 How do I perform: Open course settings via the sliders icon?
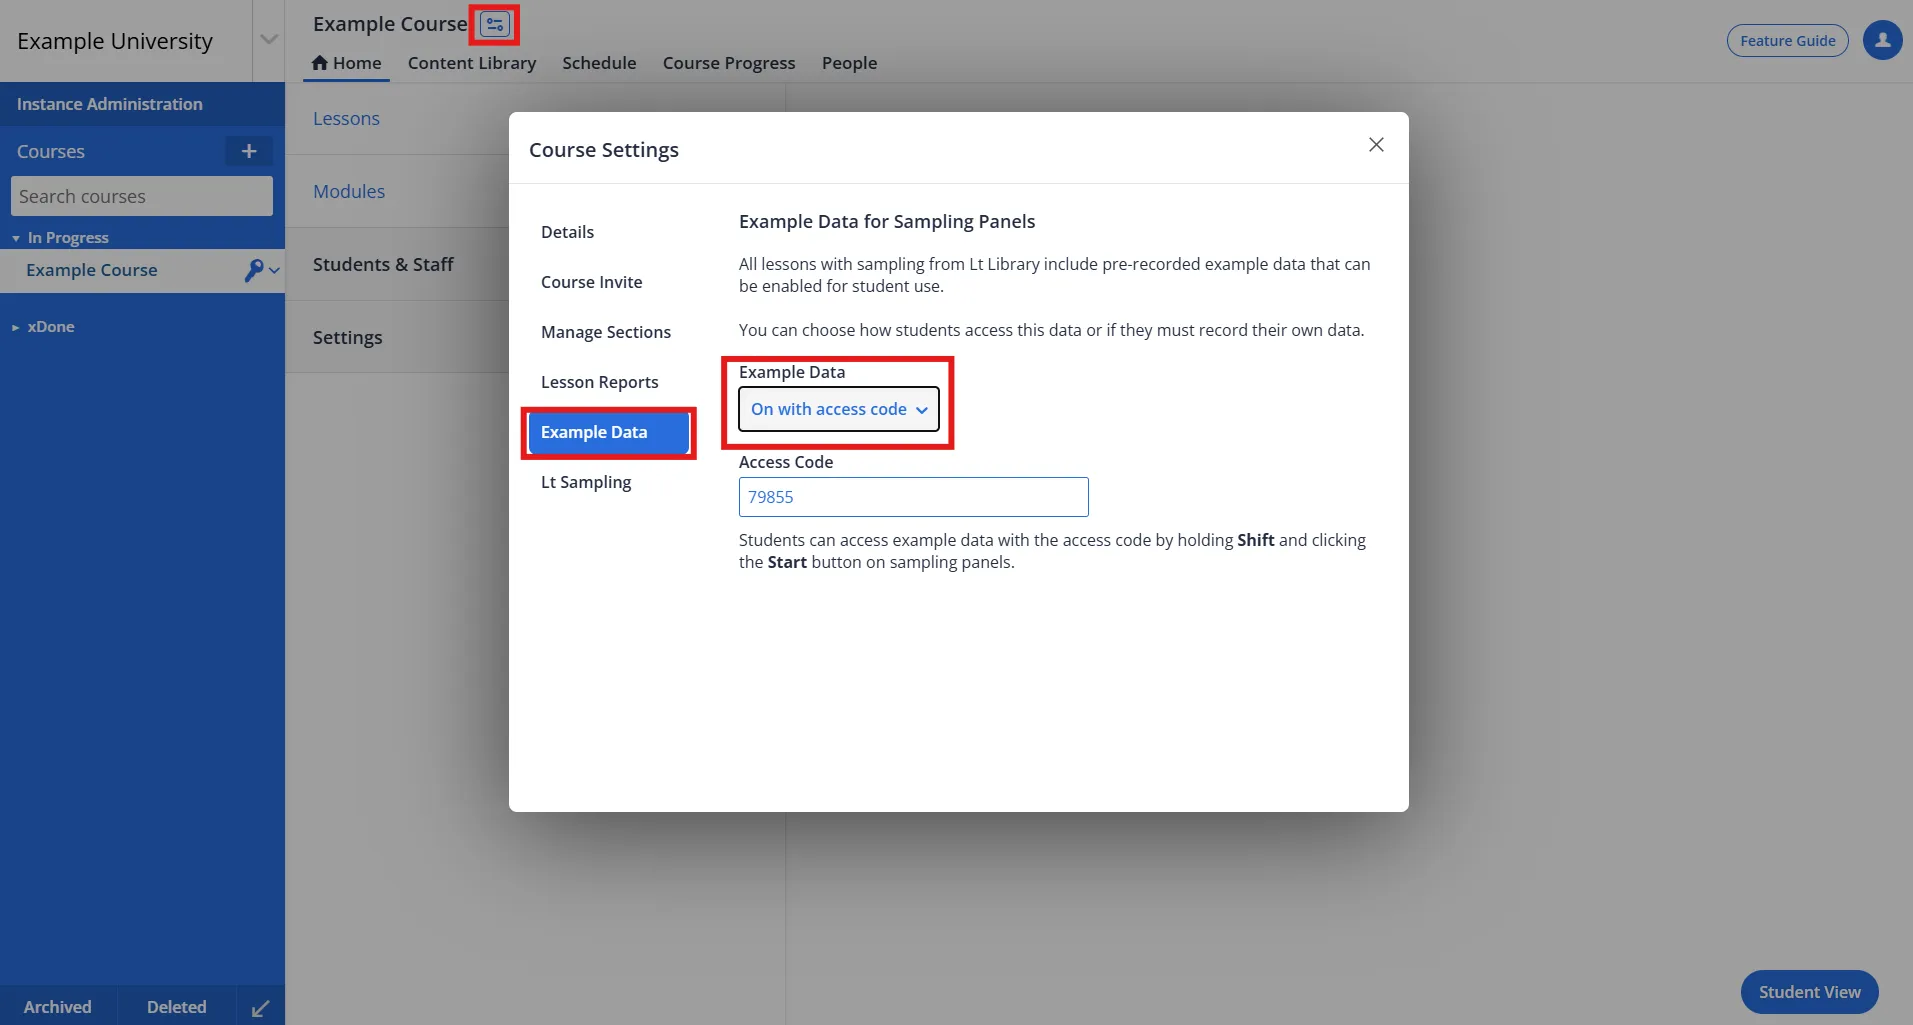point(493,24)
